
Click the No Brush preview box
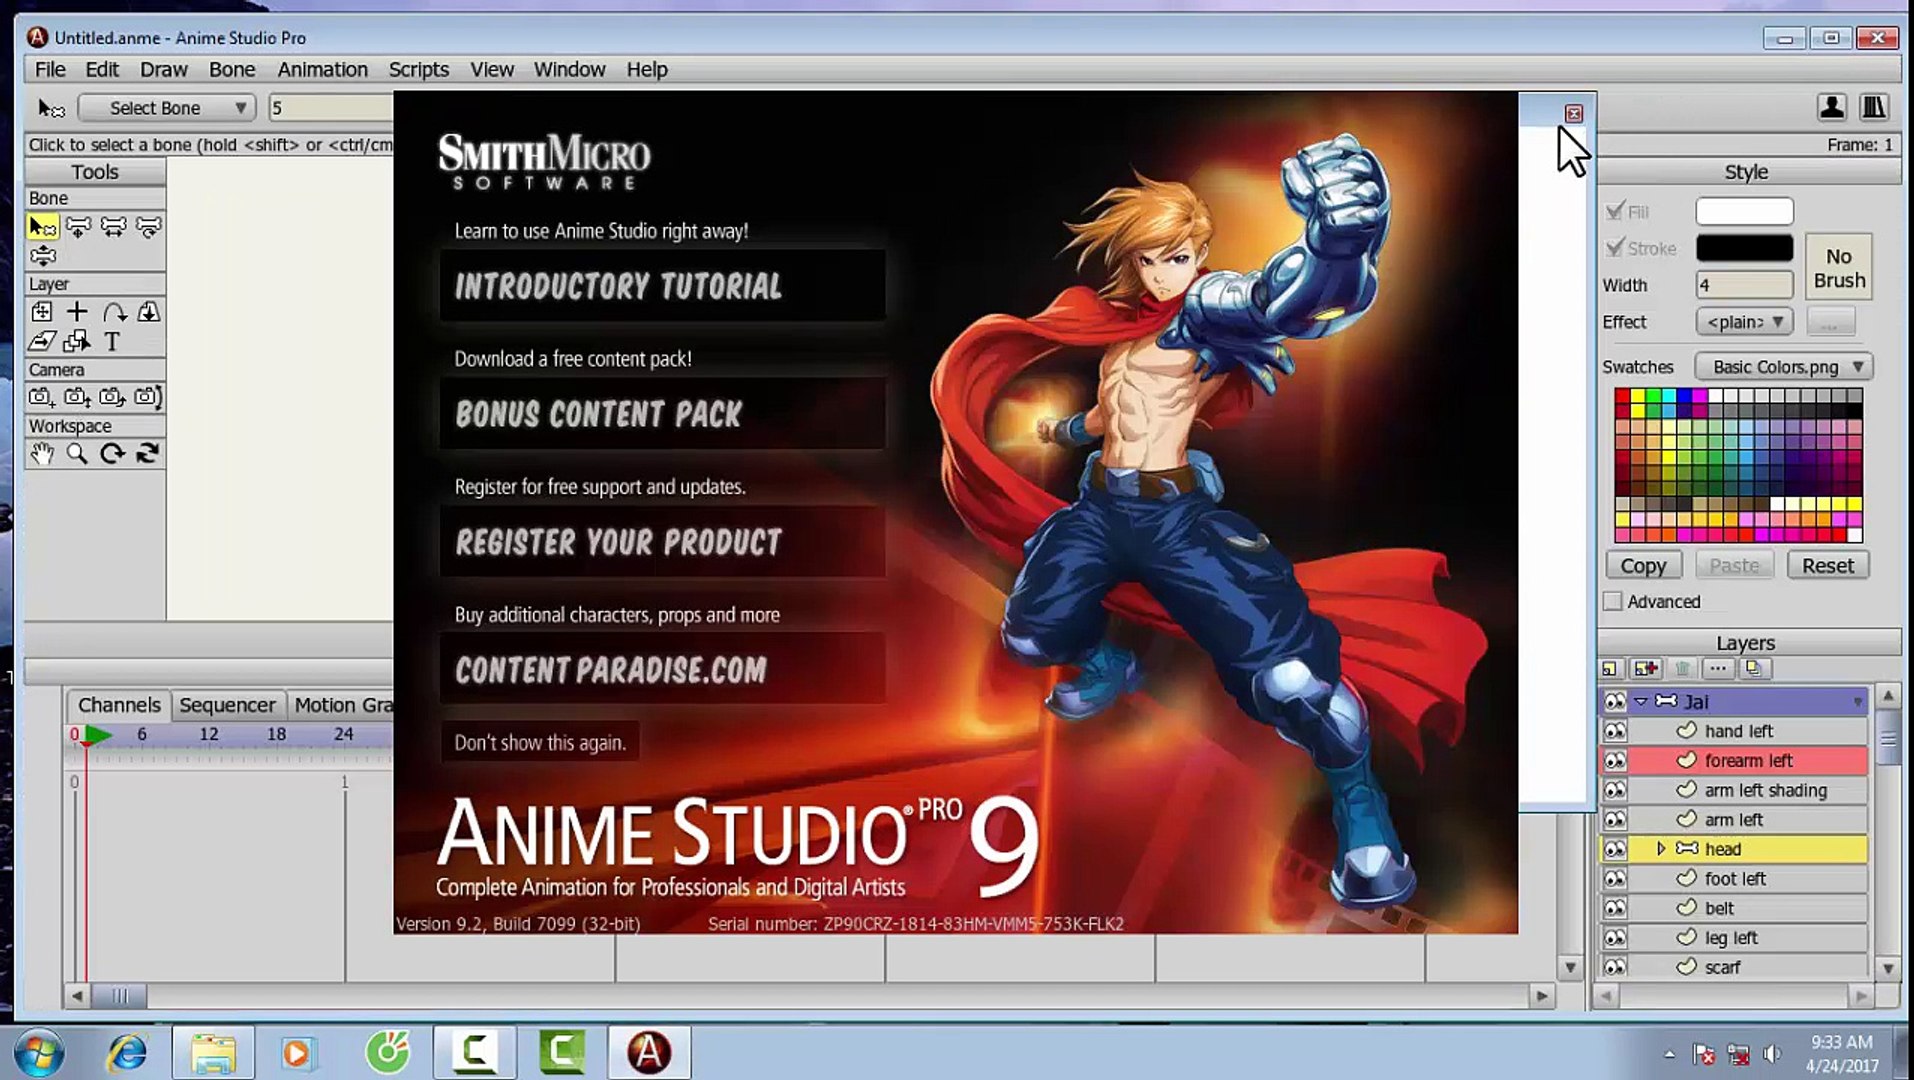coord(1839,267)
